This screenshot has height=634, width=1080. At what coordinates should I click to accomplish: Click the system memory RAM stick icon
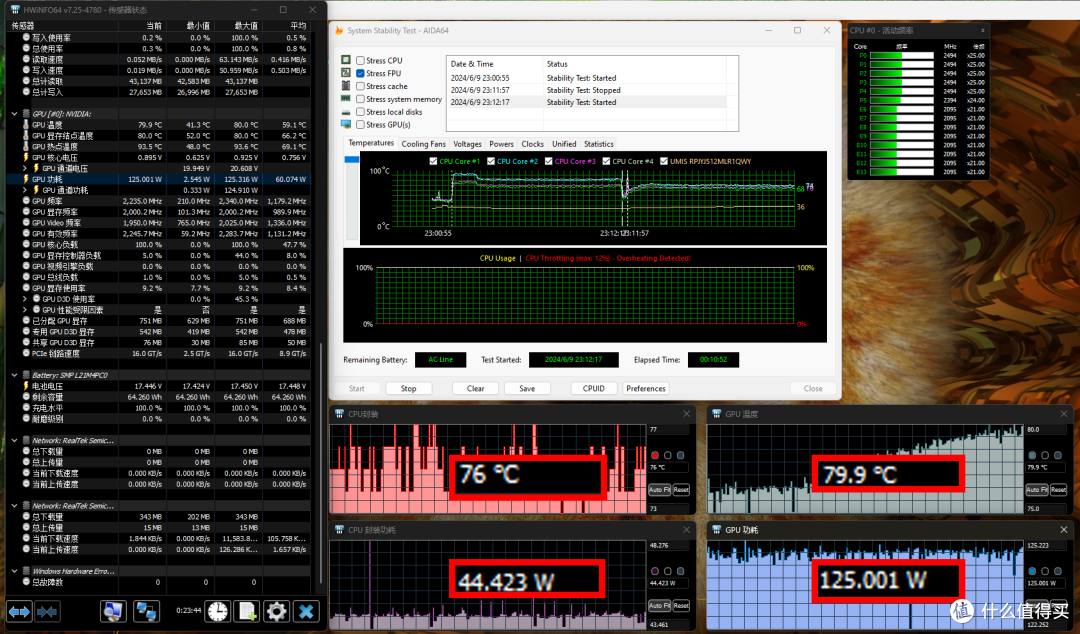point(346,99)
